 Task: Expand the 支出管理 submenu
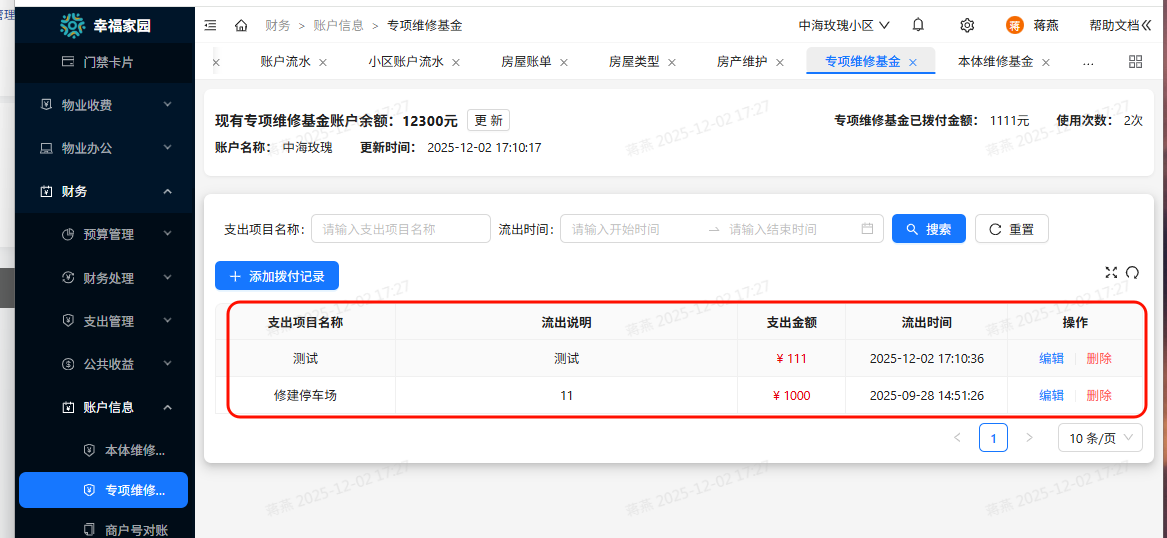point(104,321)
